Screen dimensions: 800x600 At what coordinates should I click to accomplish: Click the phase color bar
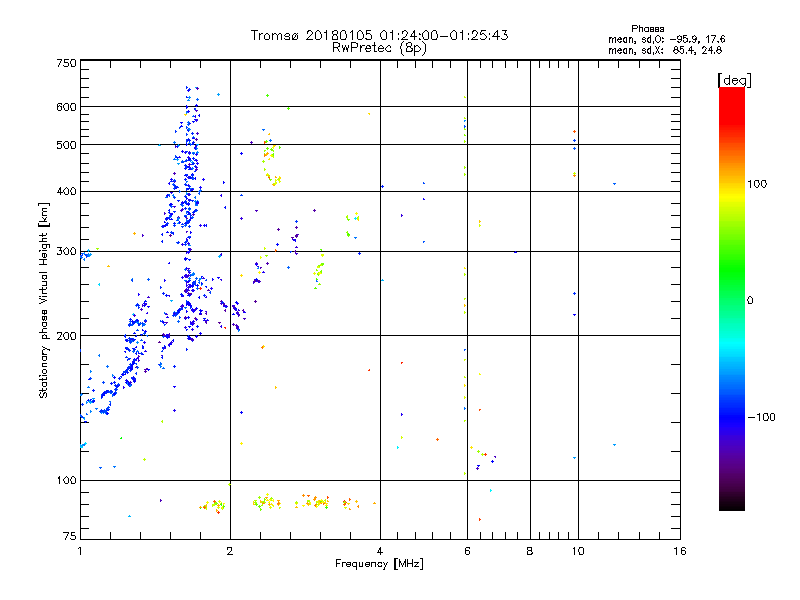(x=732, y=298)
